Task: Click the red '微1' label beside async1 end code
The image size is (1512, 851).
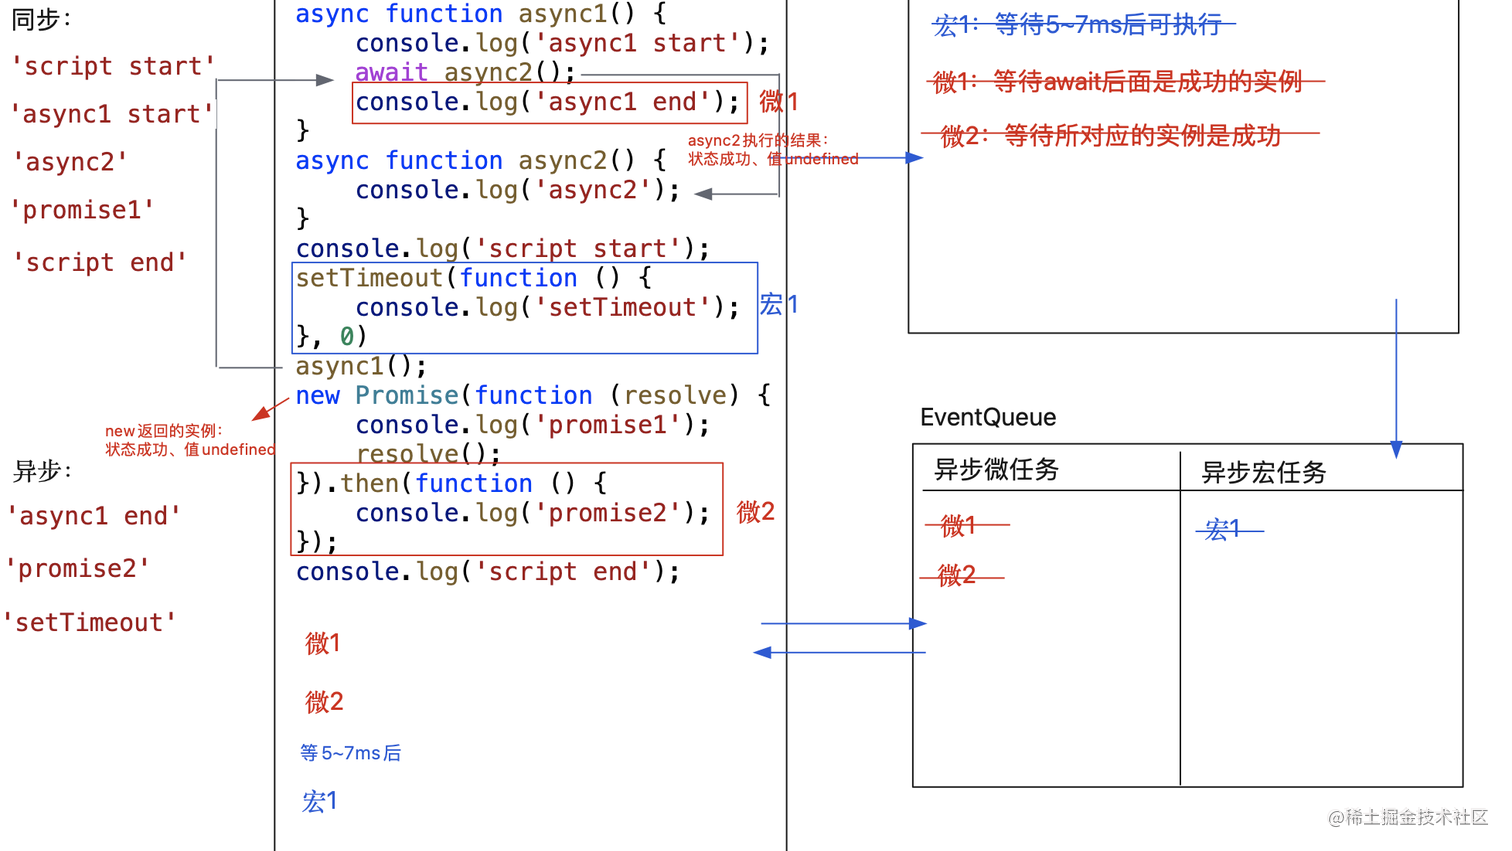Action: coord(779,101)
